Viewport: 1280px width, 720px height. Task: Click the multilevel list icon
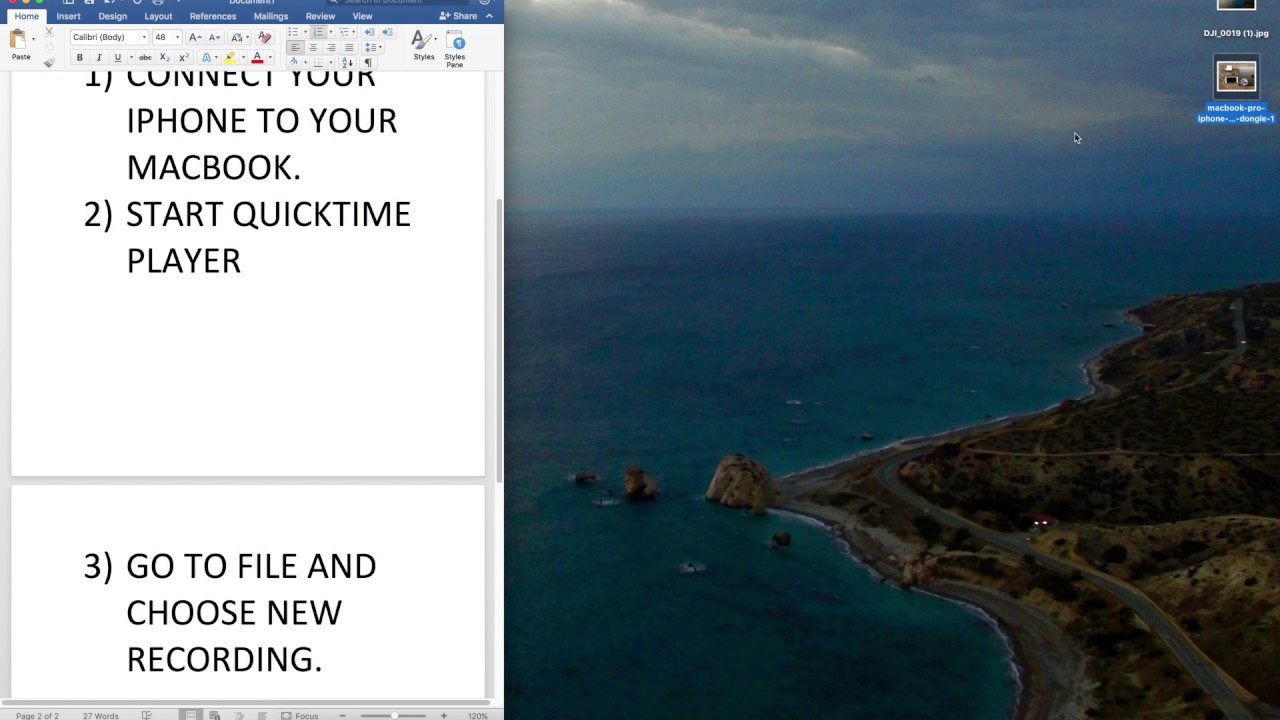point(343,32)
